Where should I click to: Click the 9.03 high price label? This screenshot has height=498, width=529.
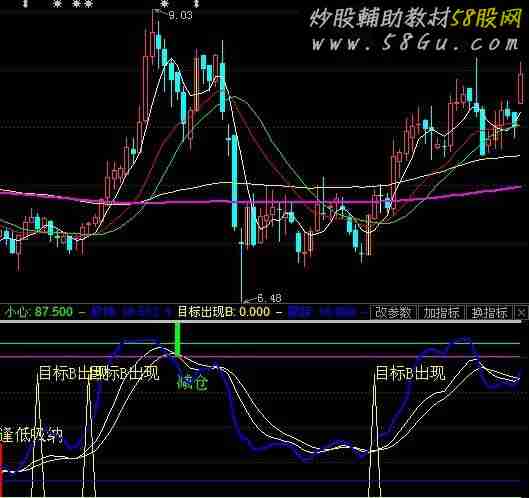[180, 16]
